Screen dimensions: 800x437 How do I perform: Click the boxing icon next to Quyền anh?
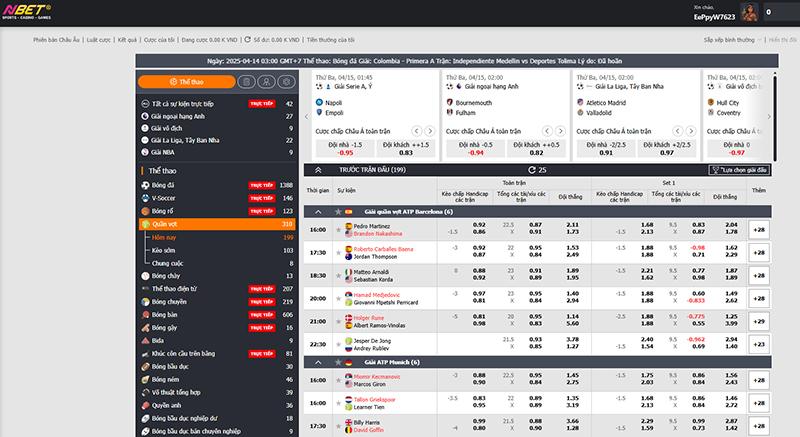point(145,405)
